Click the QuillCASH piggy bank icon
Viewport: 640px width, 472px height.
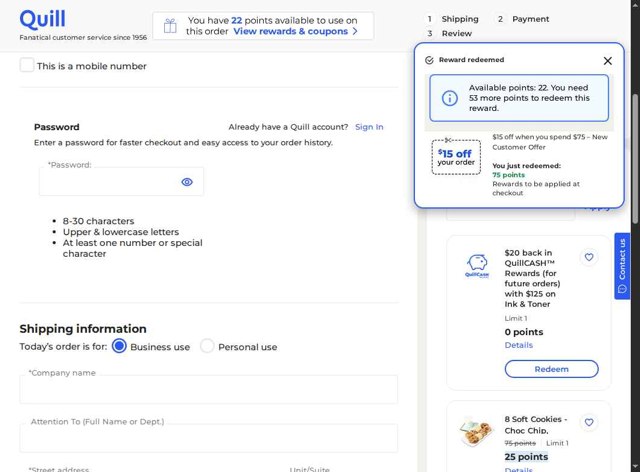(477, 265)
